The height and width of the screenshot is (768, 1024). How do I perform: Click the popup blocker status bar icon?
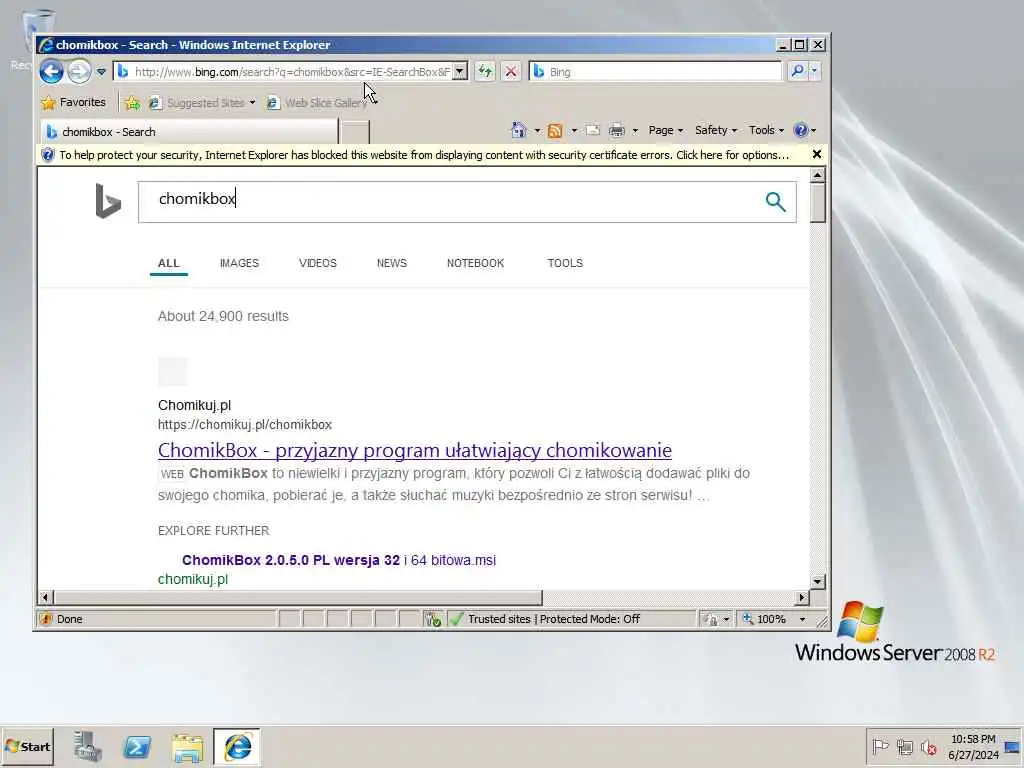432,619
